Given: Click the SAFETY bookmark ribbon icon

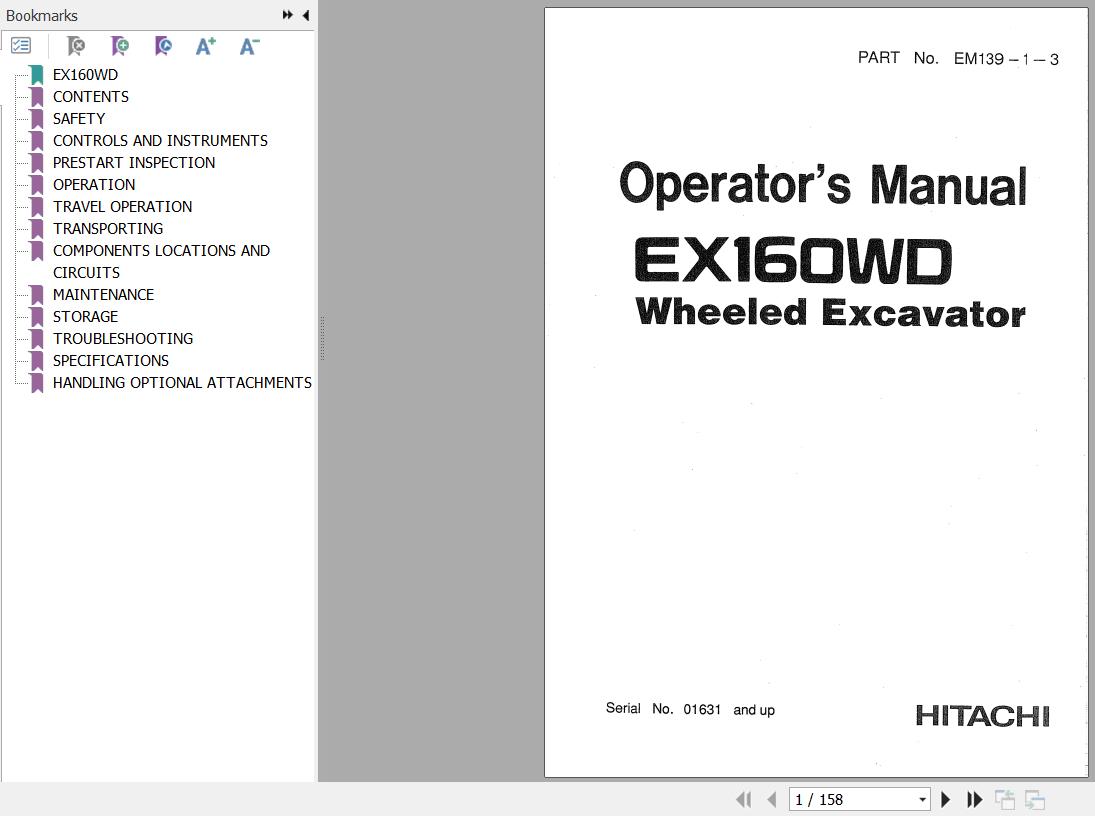Looking at the screenshot, I should [x=37, y=119].
